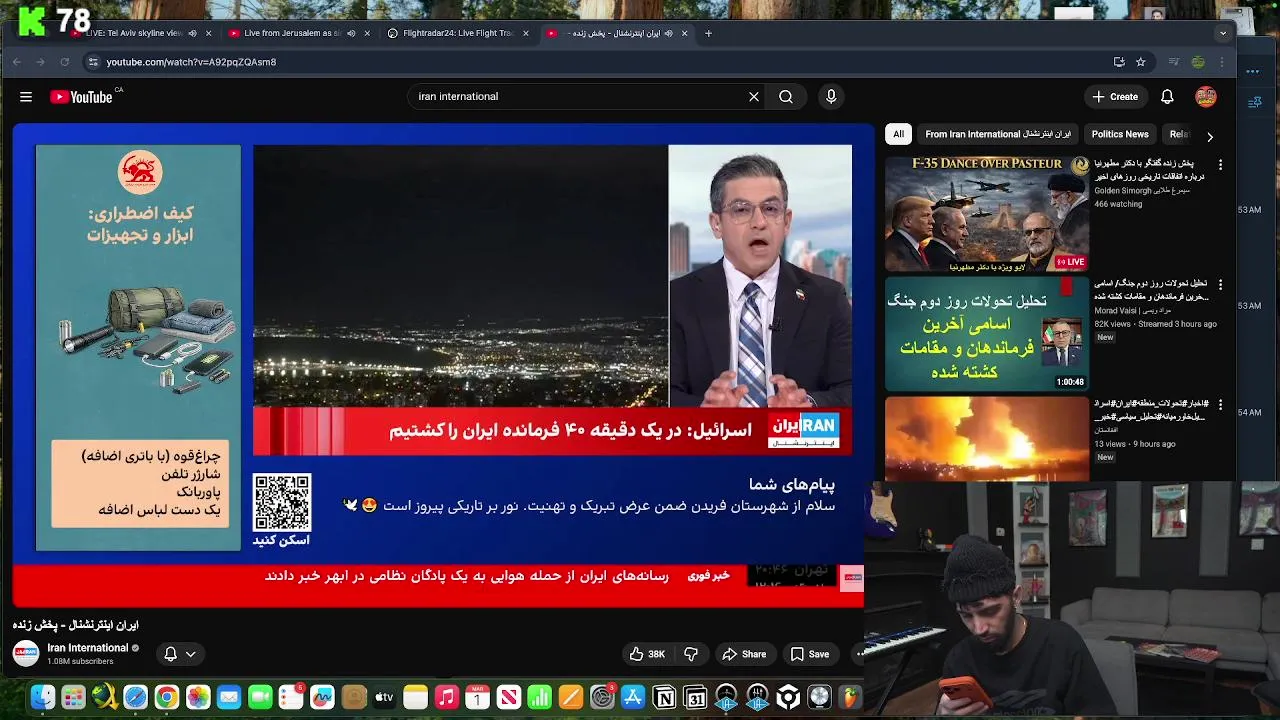1280x720 pixels.
Task: Open the account avatar menu
Action: point(1206,97)
